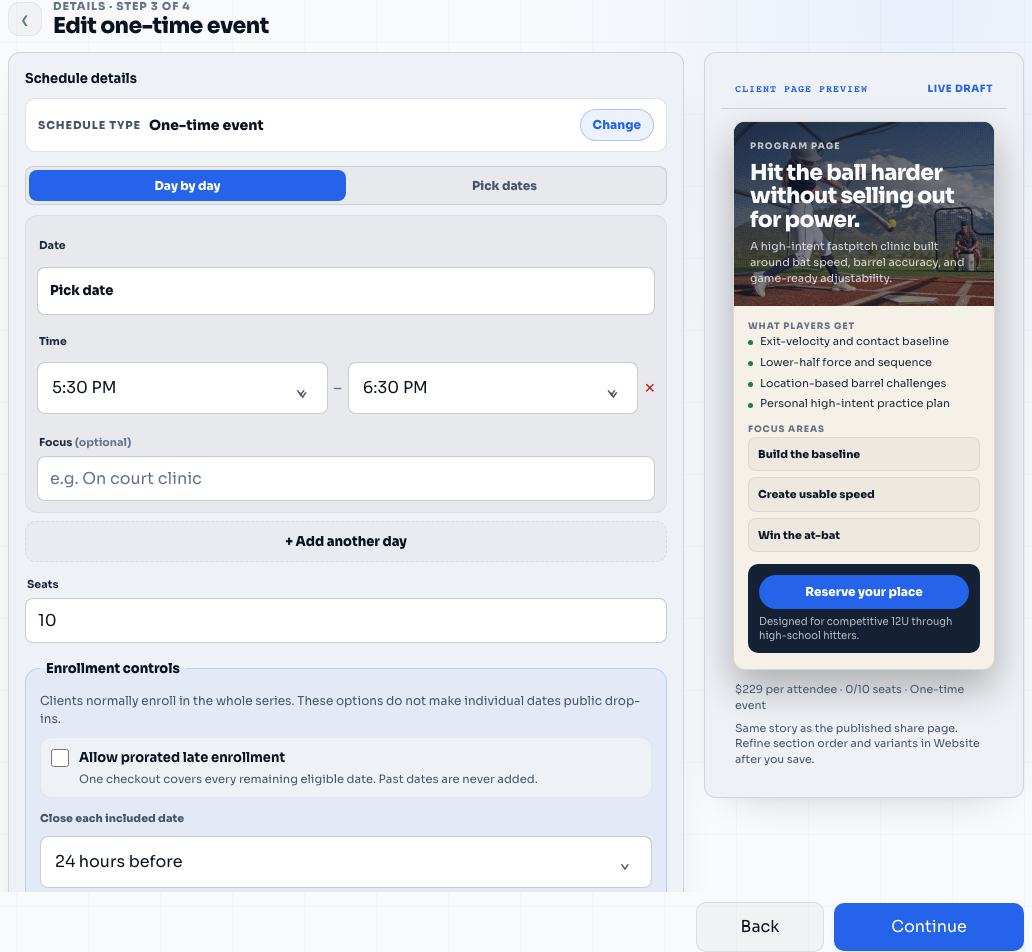Select the Win the at-bat focus area
The height and width of the screenshot is (952, 1032).
[x=864, y=535]
